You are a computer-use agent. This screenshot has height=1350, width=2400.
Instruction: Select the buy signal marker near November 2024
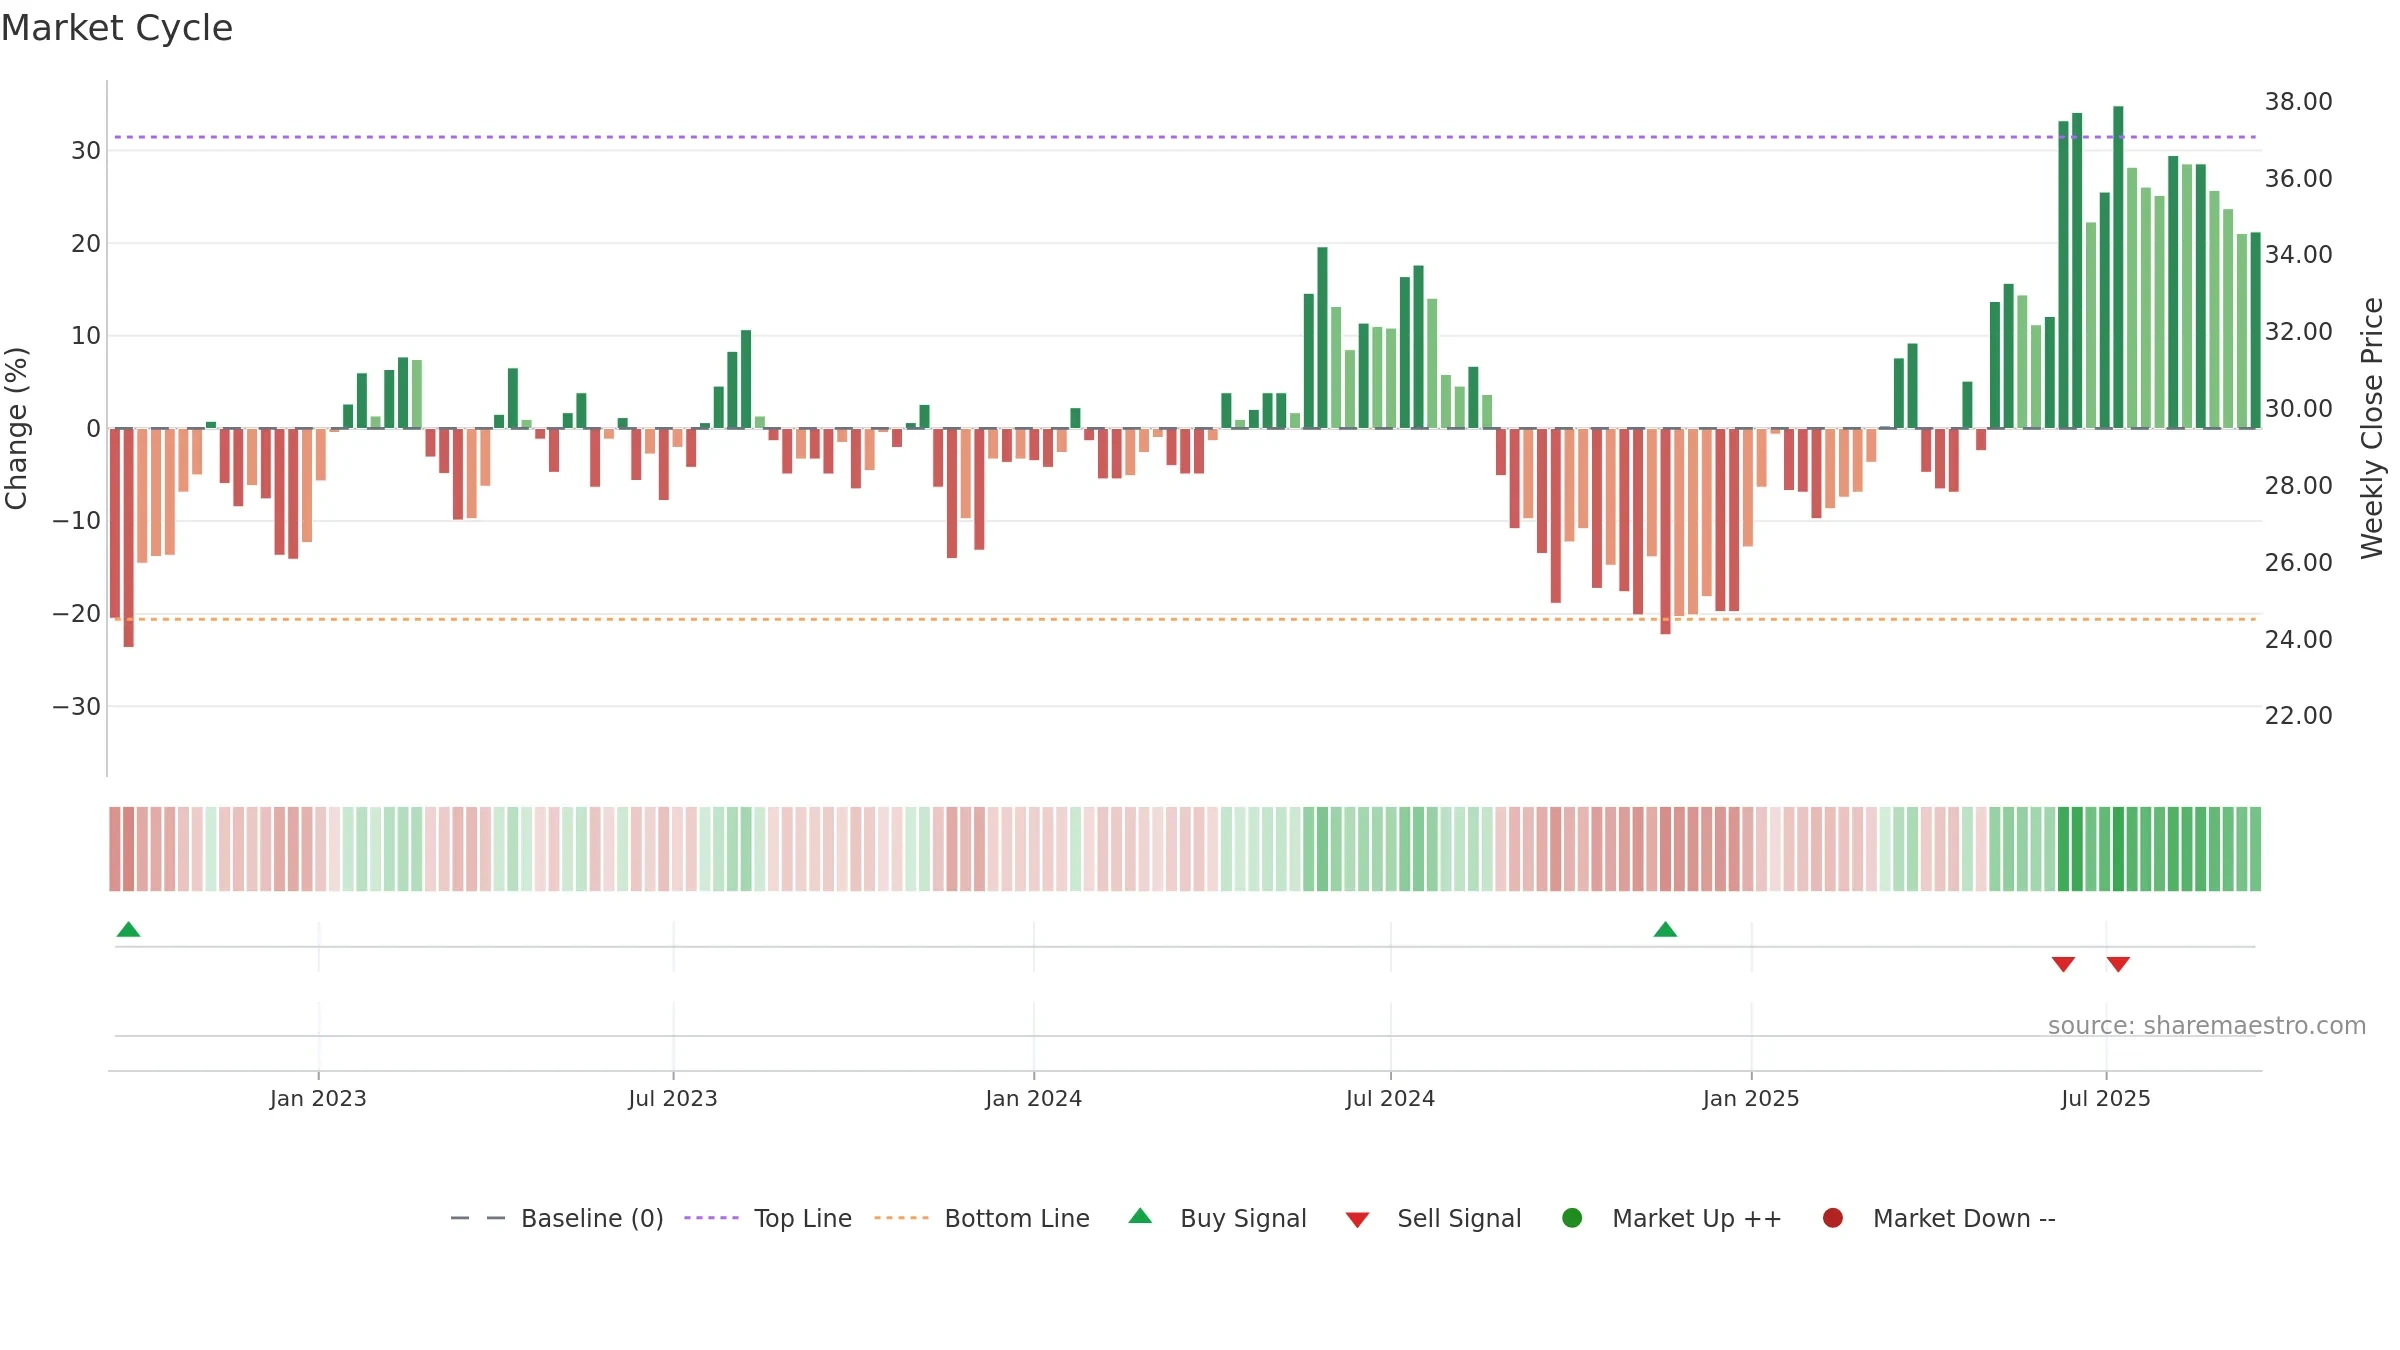click(x=1665, y=930)
